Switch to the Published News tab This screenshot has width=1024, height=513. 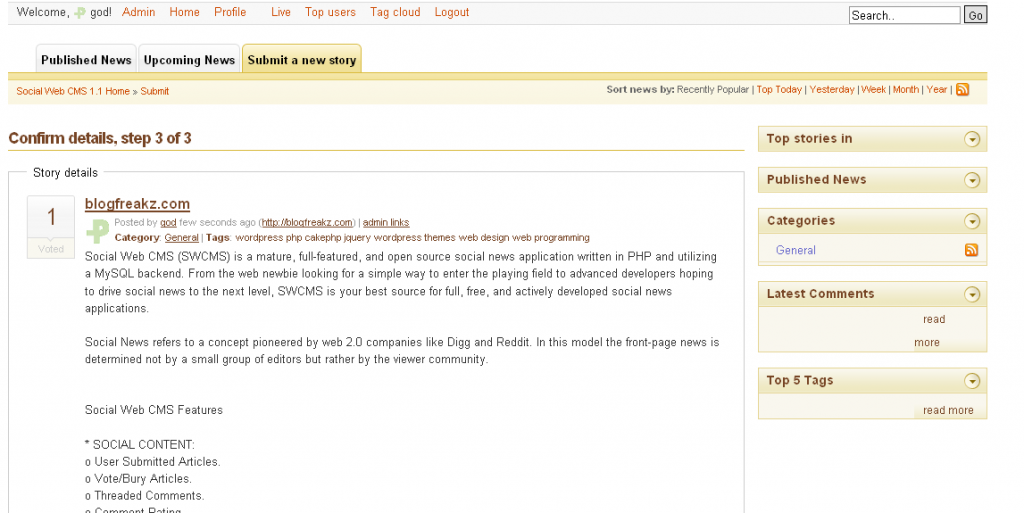[x=86, y=60]
